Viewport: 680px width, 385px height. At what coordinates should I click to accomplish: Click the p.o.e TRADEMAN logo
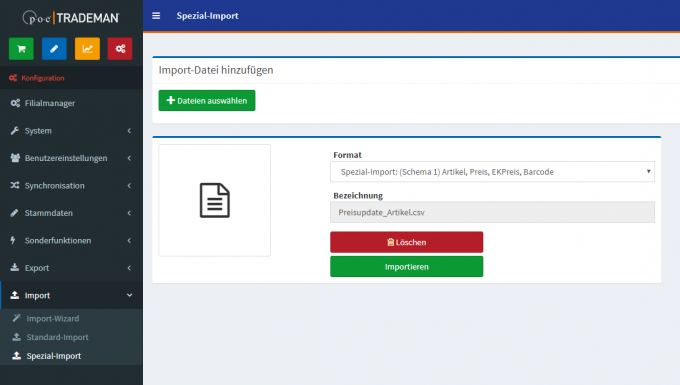(x=71, y=18)
